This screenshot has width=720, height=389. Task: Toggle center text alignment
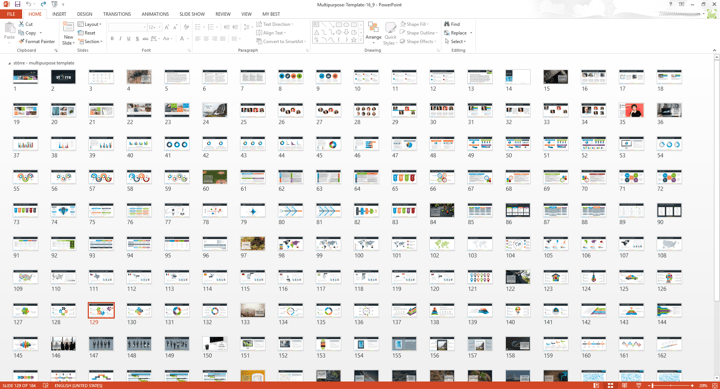[x=206, y=39]
